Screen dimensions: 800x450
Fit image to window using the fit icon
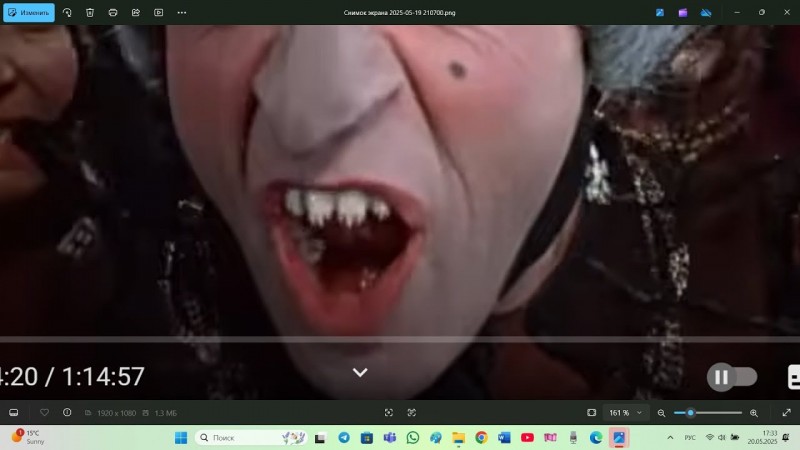pos(591,412)
